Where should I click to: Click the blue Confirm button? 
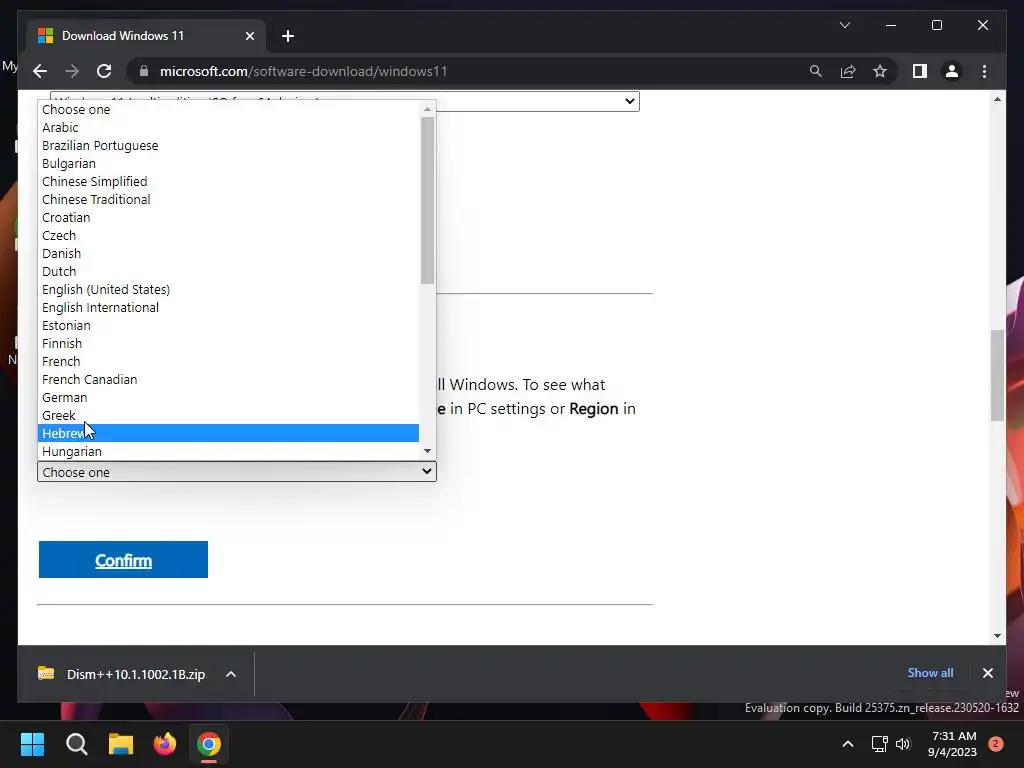(x=123, y=560)
